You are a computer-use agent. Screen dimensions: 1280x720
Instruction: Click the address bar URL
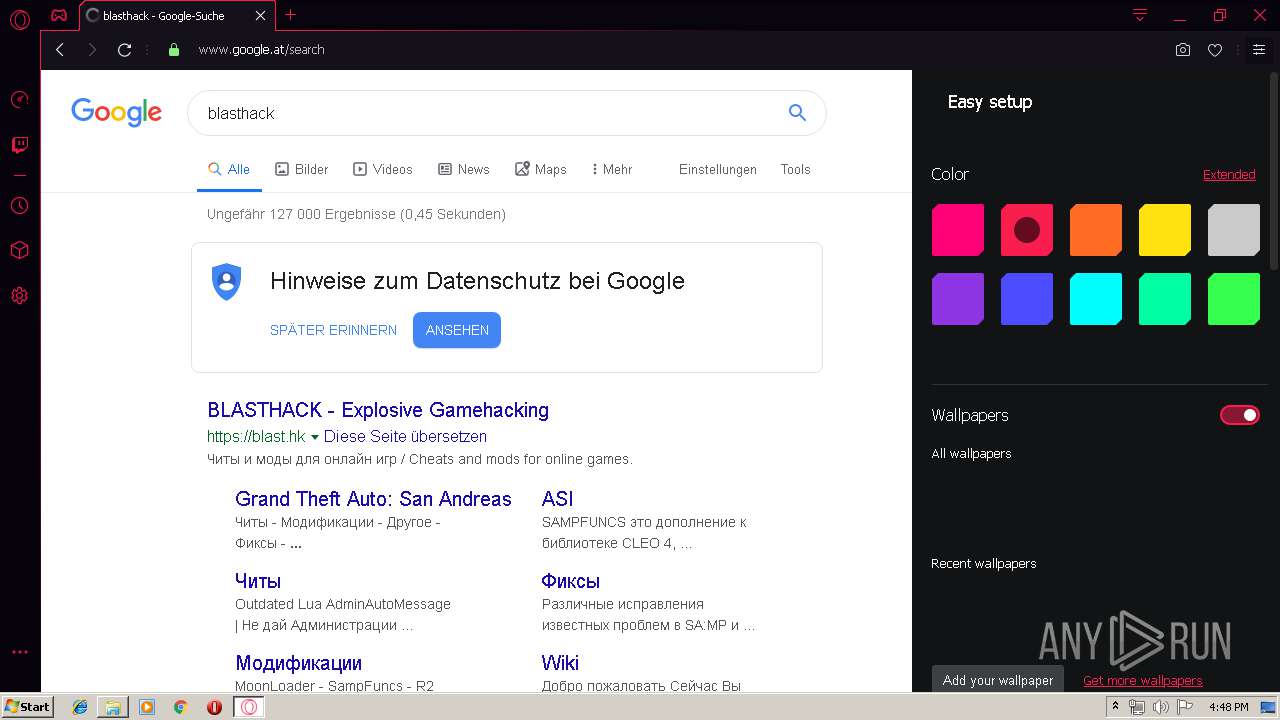pyautogui.click(x=261, y=49)
